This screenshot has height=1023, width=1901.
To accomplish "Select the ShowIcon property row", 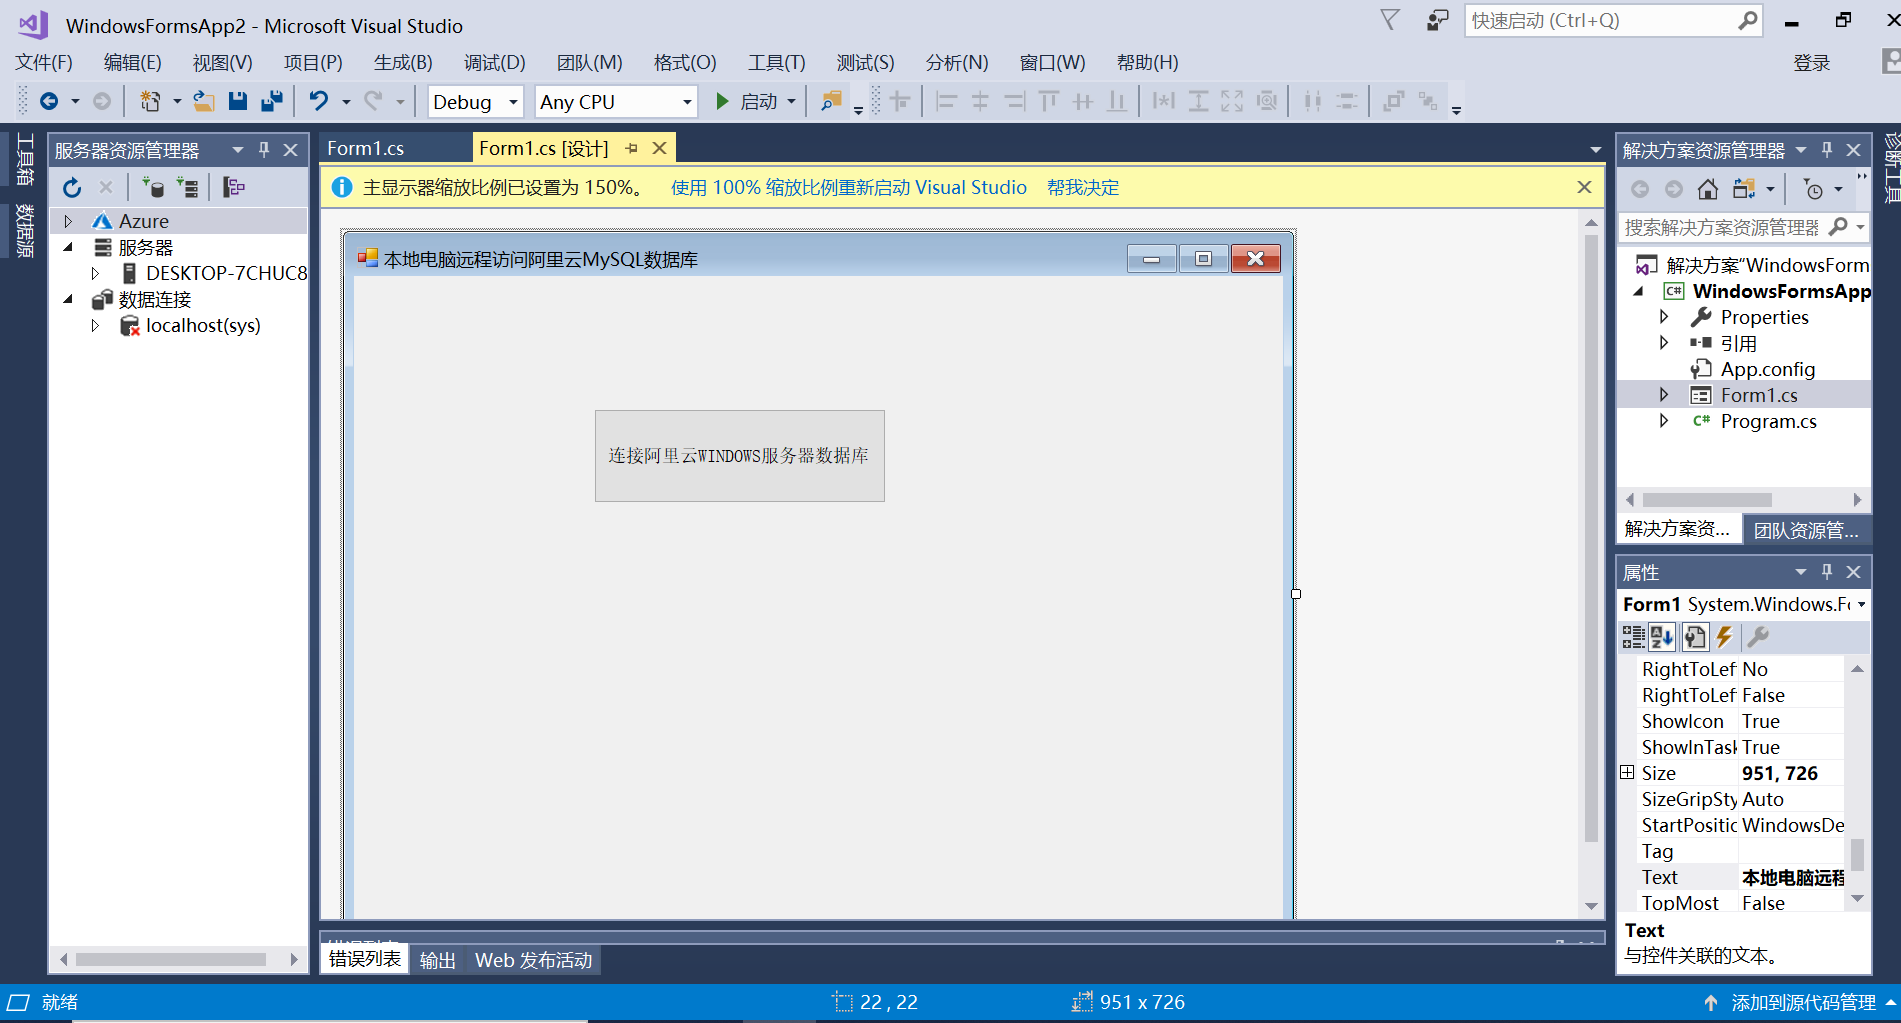I will (x=1741, y=721).
